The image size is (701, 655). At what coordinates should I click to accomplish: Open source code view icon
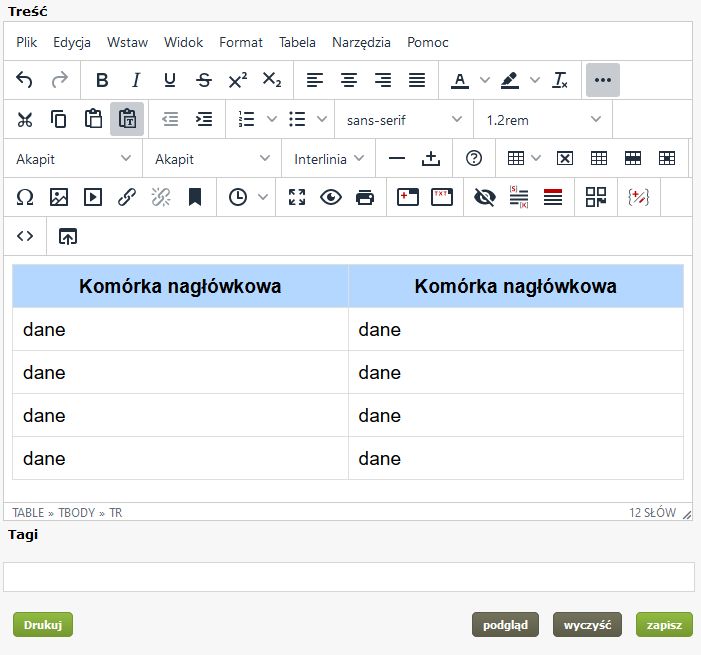click(x=25, y=236)
